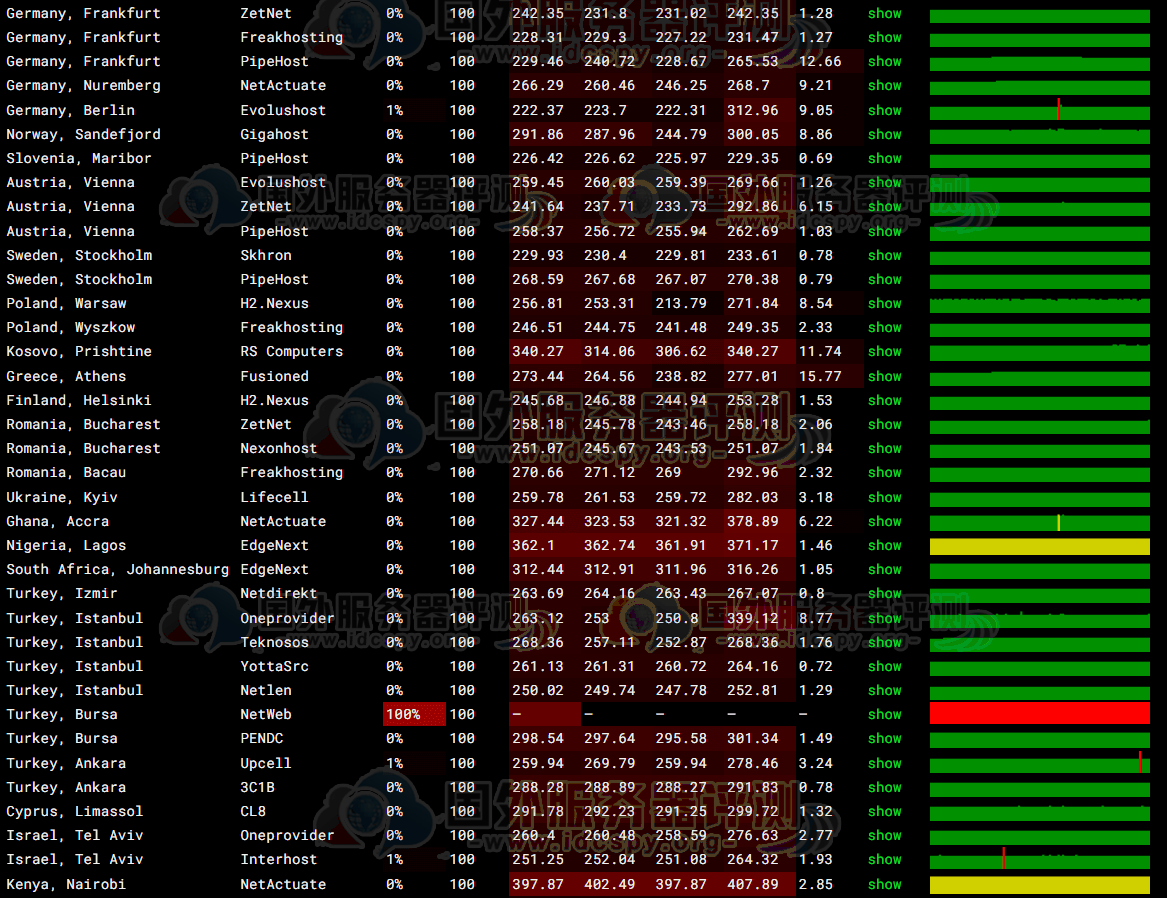Click the "Romania, Bacau" location text
This screenshot has width=1167, height=898.
pyautogui.click(x=66, y=472)
